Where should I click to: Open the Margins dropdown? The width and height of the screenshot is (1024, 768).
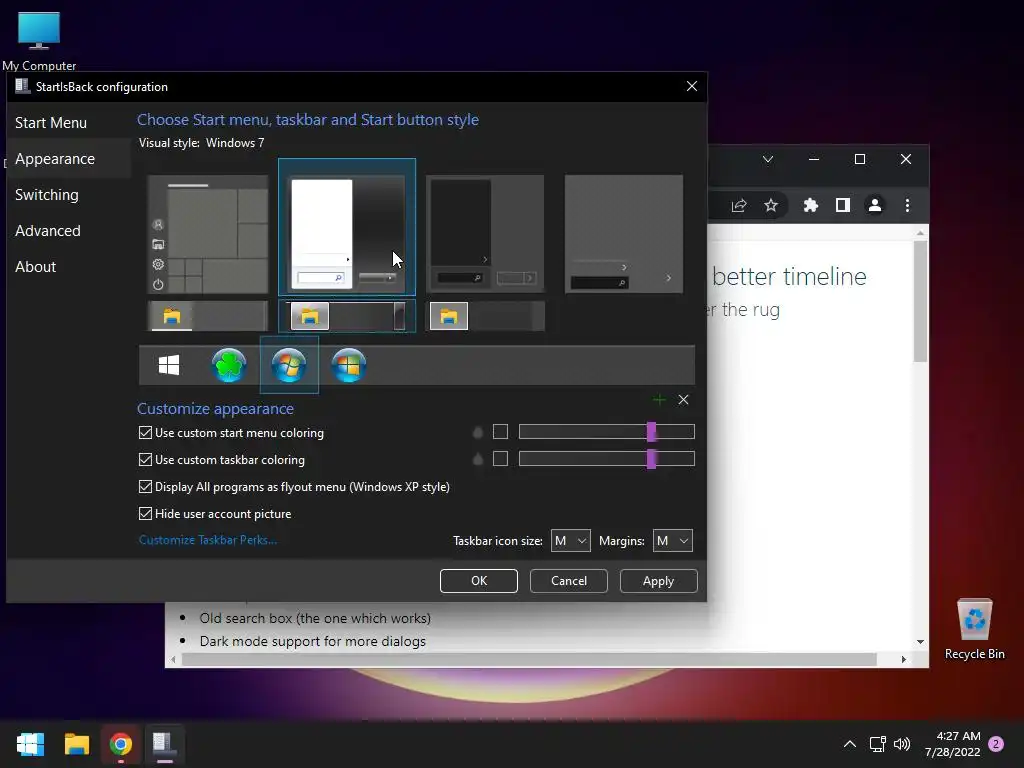[673, 541]
